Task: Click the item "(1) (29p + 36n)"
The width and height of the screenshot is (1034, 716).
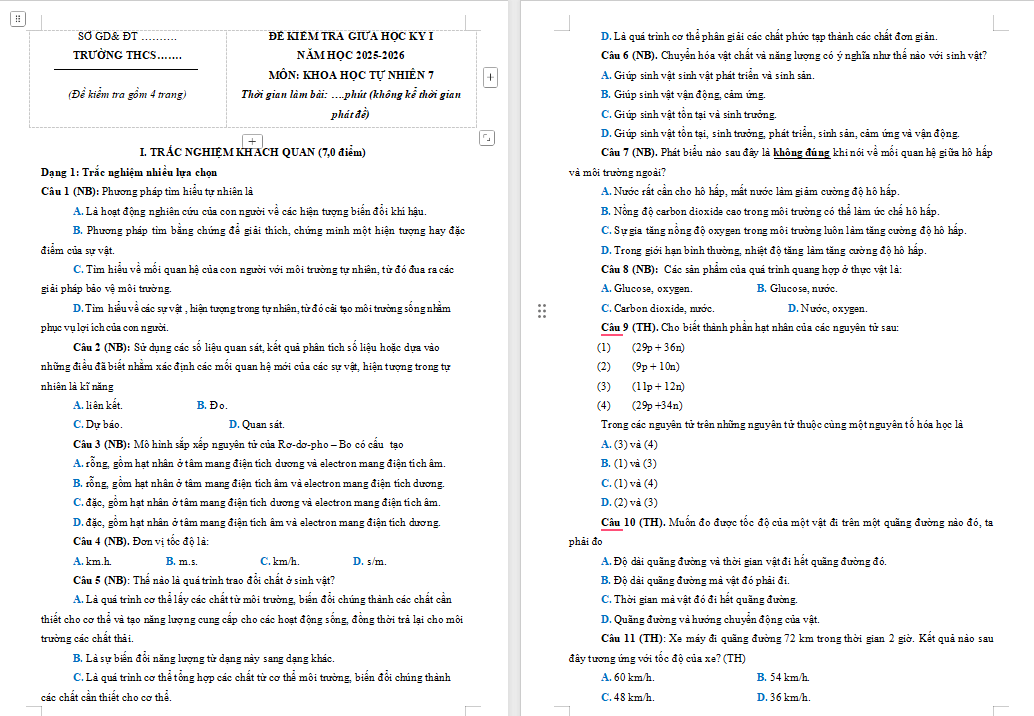Action: 641,347
